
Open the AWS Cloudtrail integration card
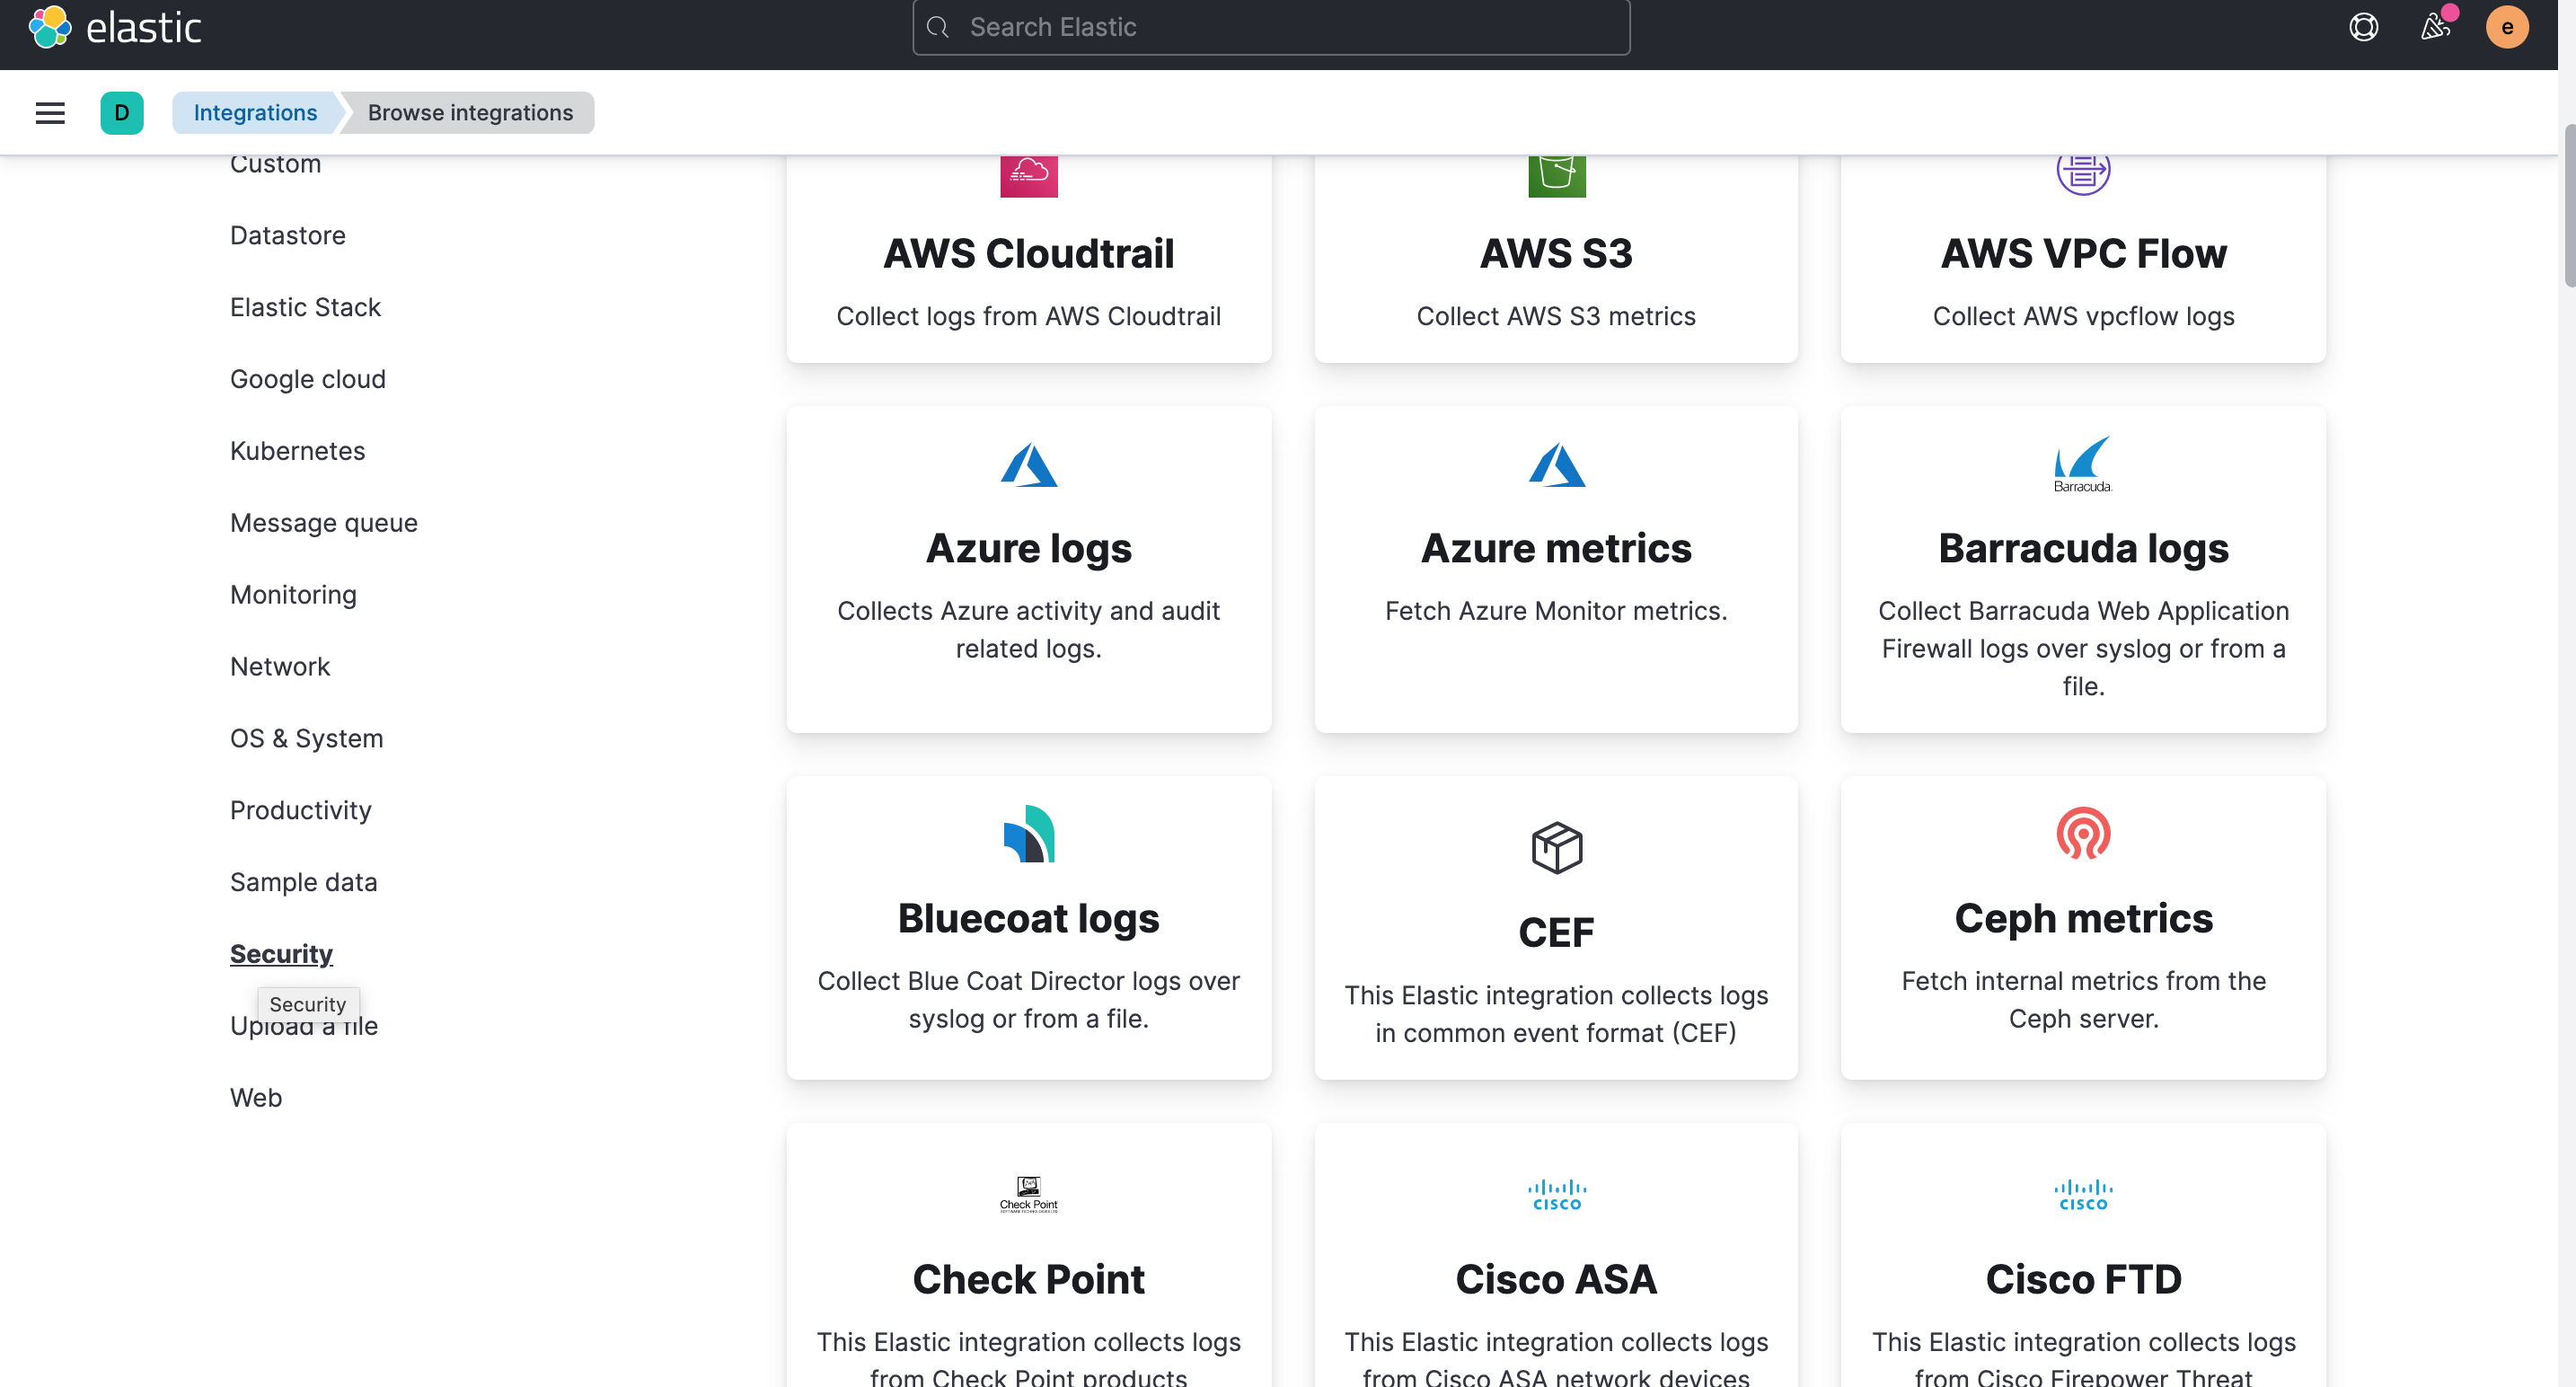pyautogui.click(x=1028, y=255)
